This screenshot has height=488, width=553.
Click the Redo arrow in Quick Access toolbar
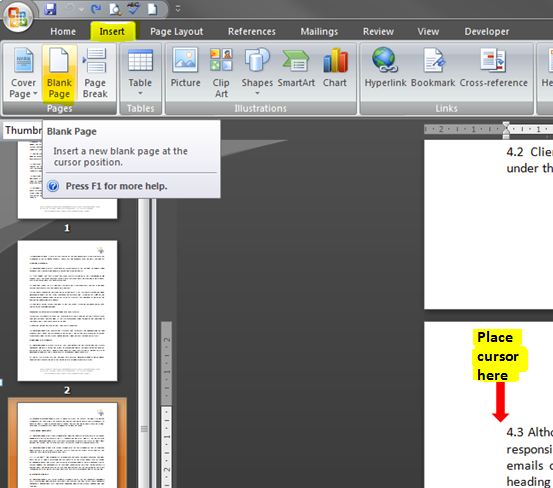coord(95,9)
